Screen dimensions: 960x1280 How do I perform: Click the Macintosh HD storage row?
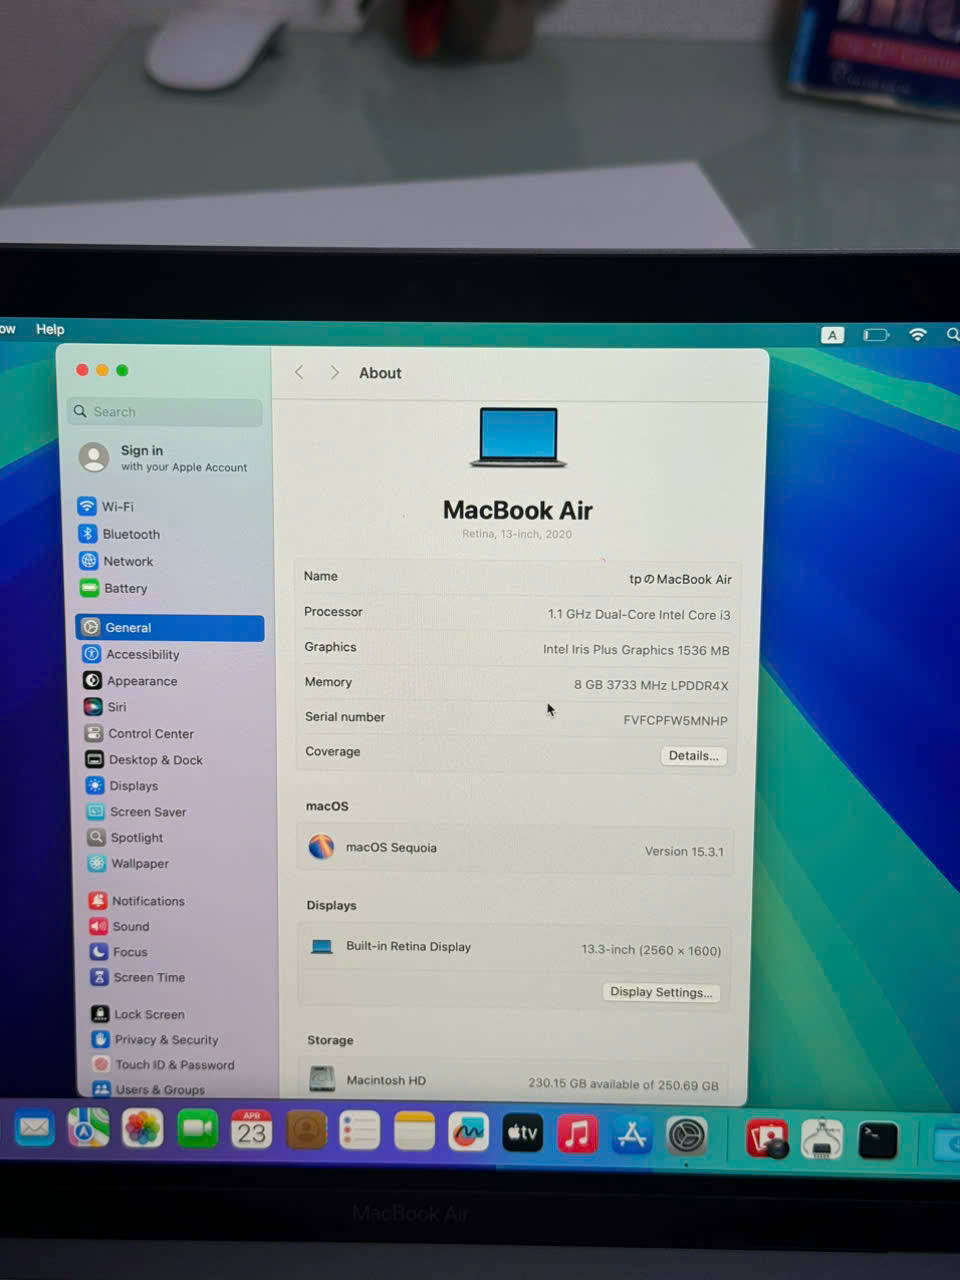tap(514, 1082)
